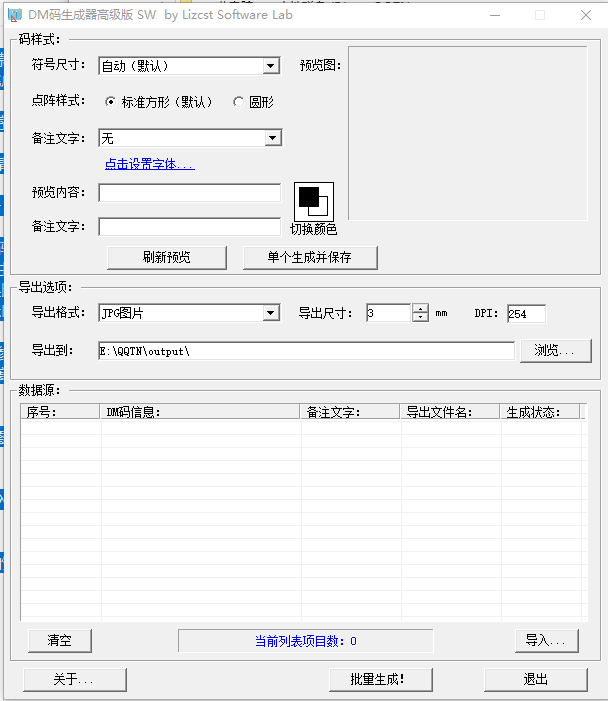Click the DM码信息 column header

click(199, 411)
